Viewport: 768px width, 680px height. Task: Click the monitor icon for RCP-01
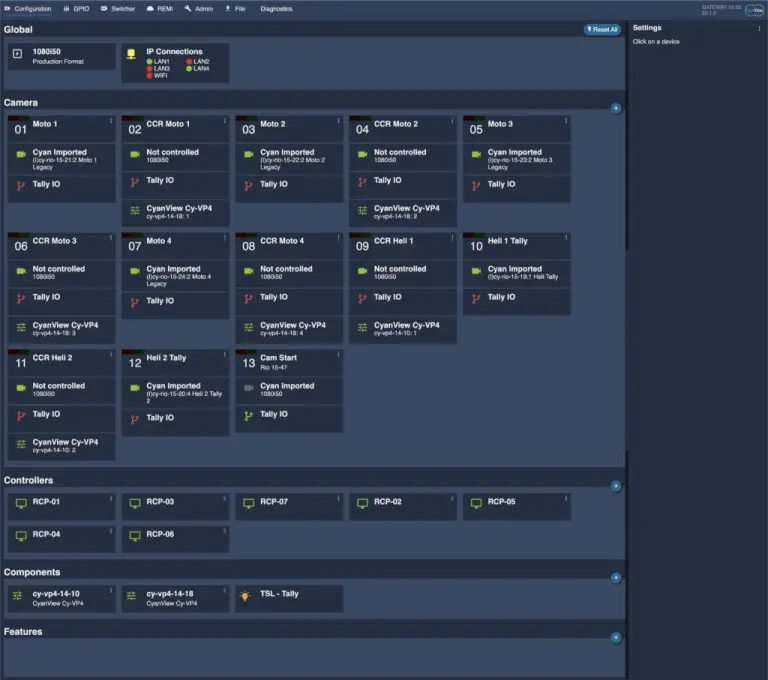(x=19, y=503)
